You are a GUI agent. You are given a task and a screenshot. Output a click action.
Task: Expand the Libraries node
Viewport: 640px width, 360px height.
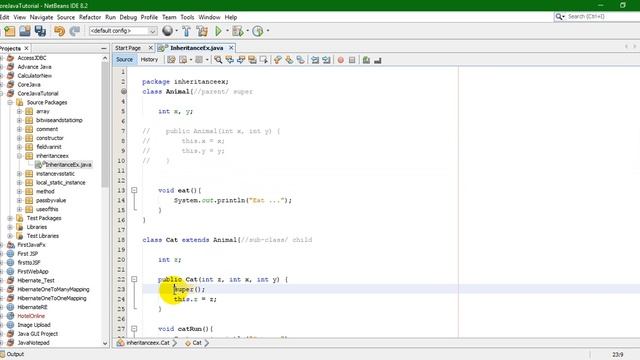click(10, 227)
